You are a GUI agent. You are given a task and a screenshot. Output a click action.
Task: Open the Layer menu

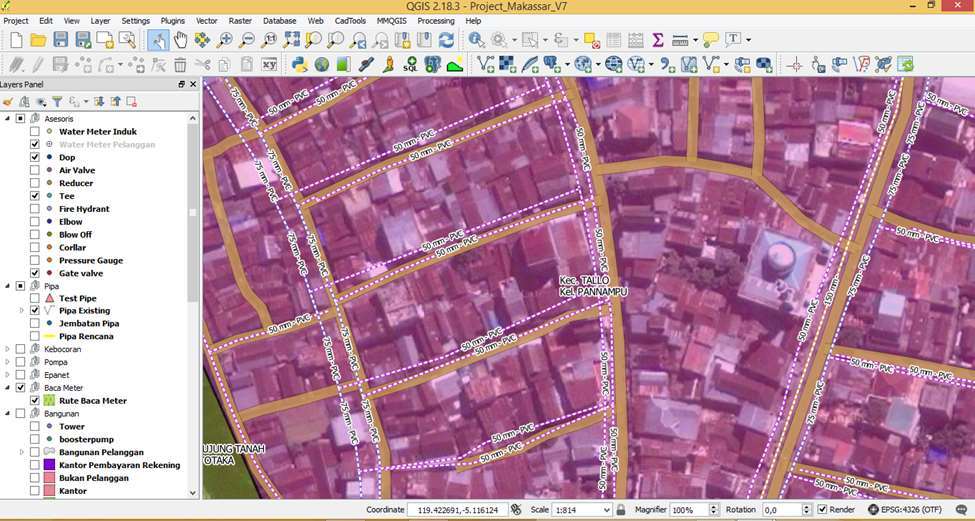pos(100,21)
